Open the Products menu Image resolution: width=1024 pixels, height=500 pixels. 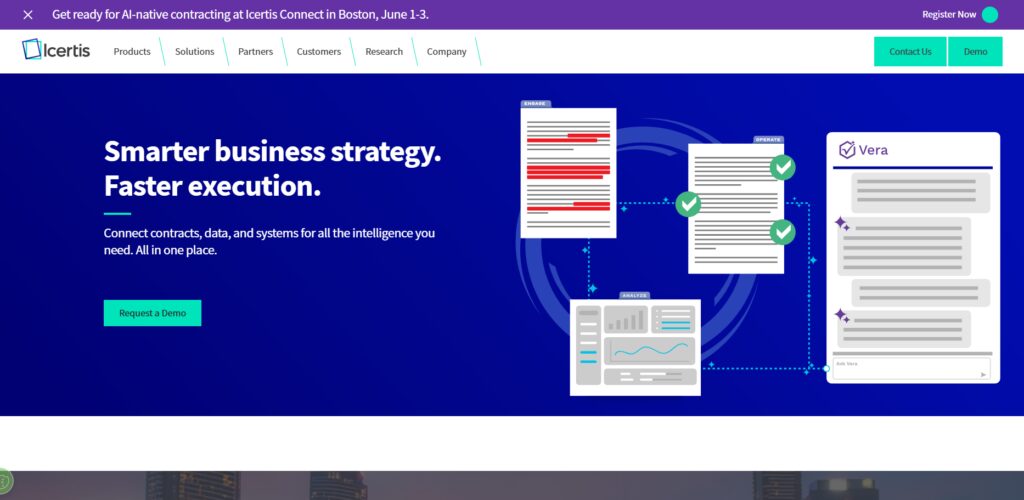click(132, 52)
